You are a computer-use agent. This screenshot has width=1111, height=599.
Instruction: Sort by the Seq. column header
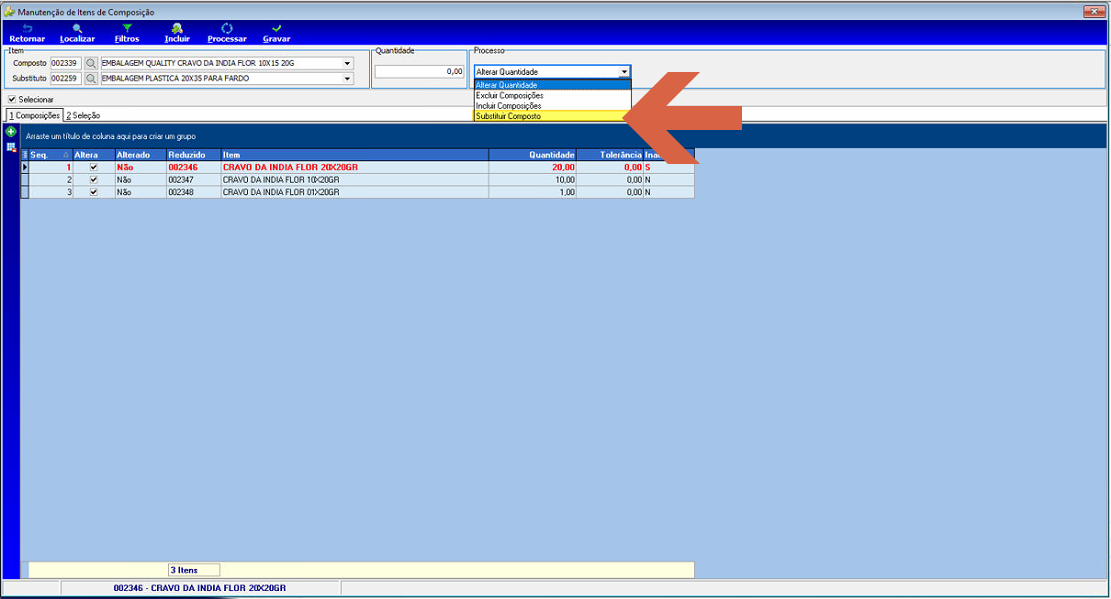tap(50, 155)
